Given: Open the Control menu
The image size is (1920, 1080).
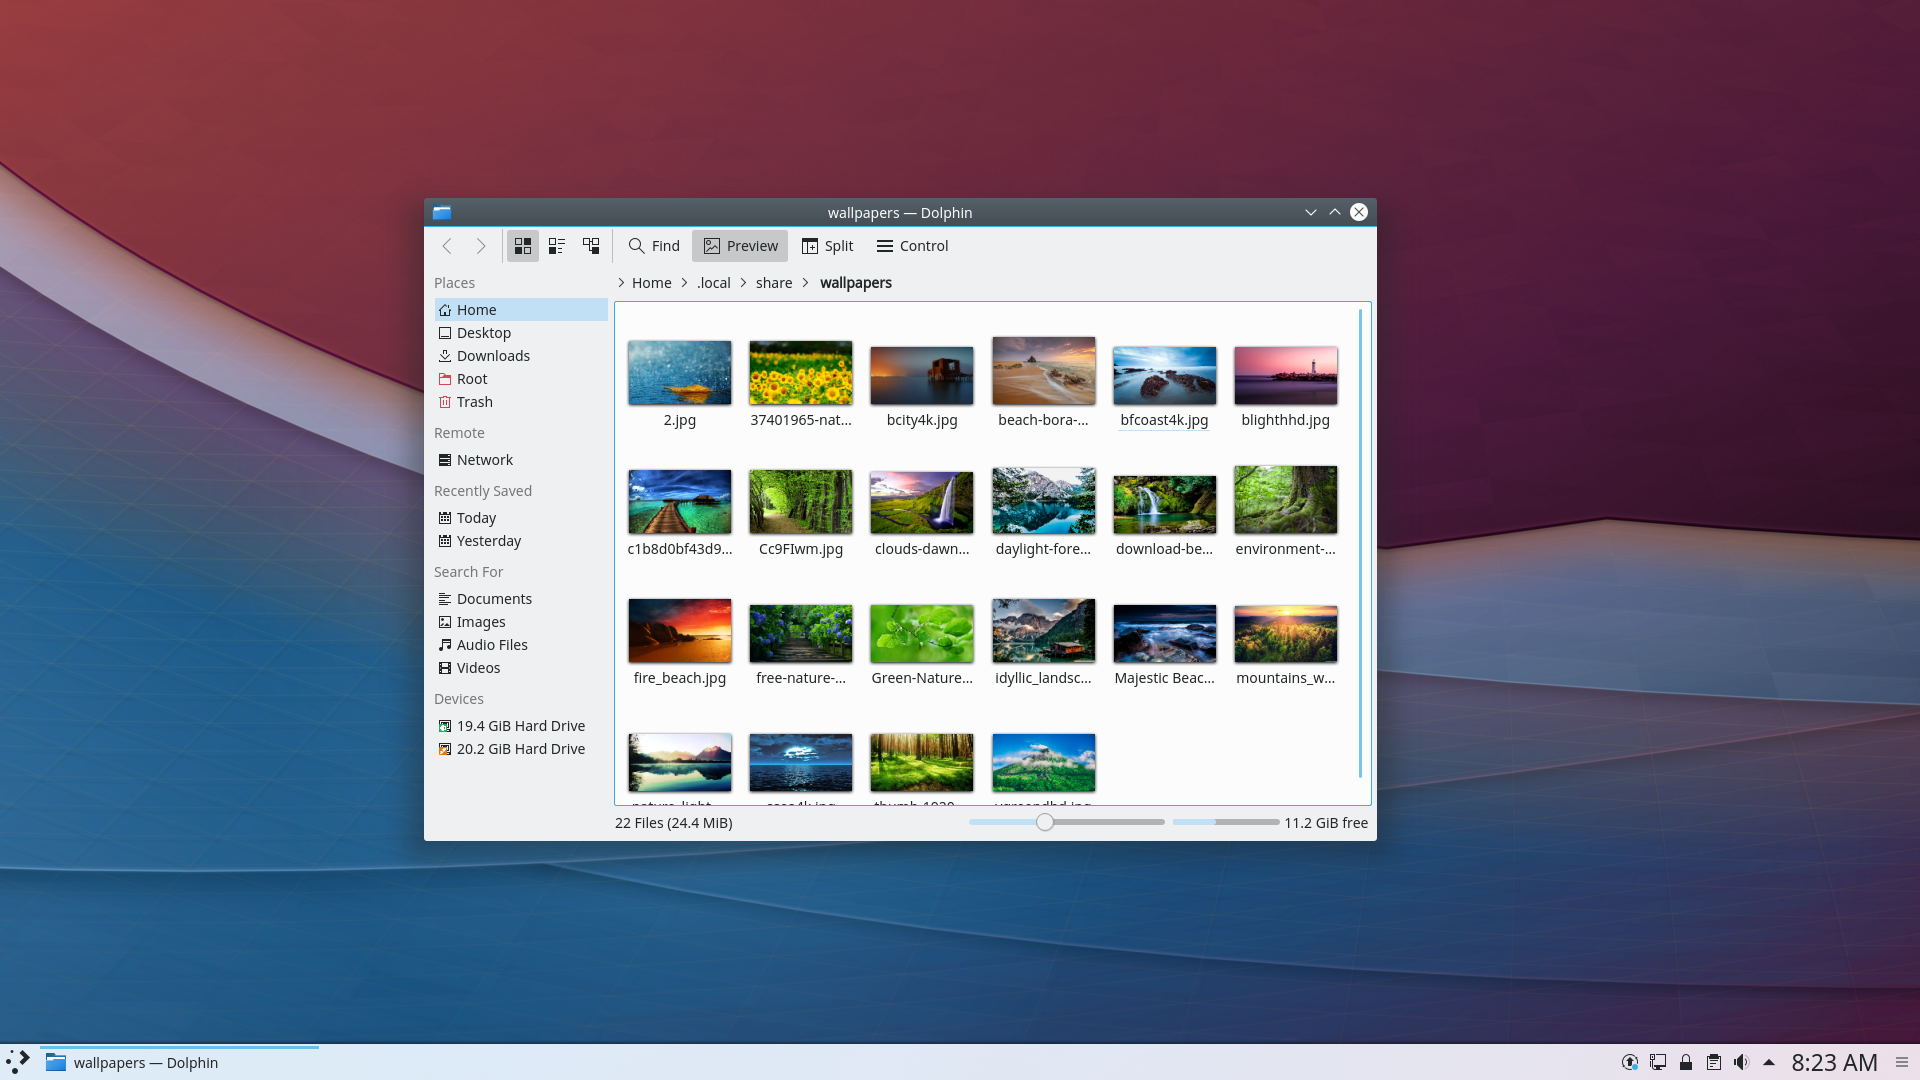Looking at the screenshot, I should pyautogui.click(x=912, y=246).
